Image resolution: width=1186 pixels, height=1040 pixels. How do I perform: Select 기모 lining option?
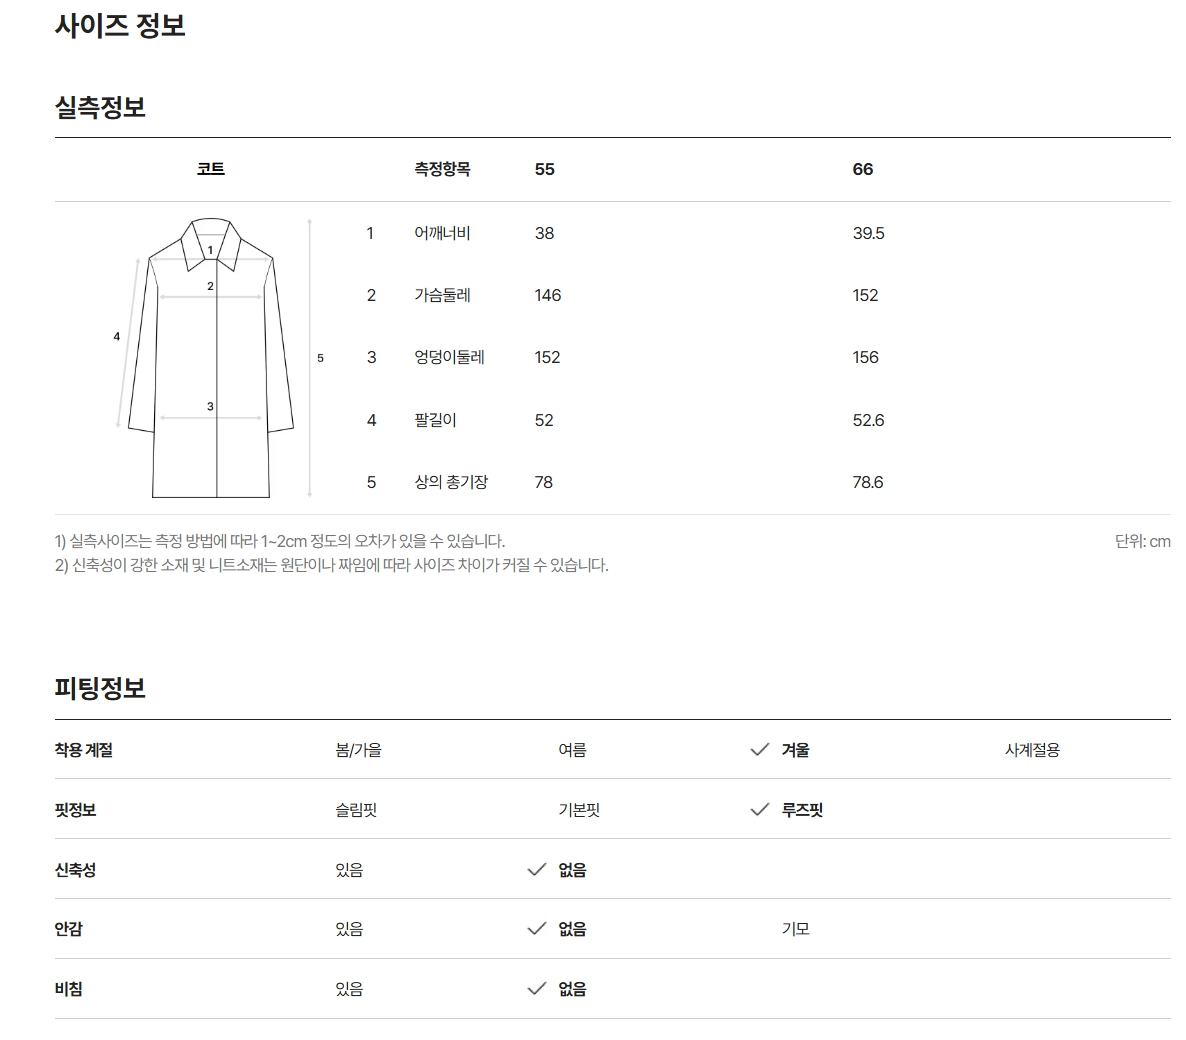pos(796,929)
